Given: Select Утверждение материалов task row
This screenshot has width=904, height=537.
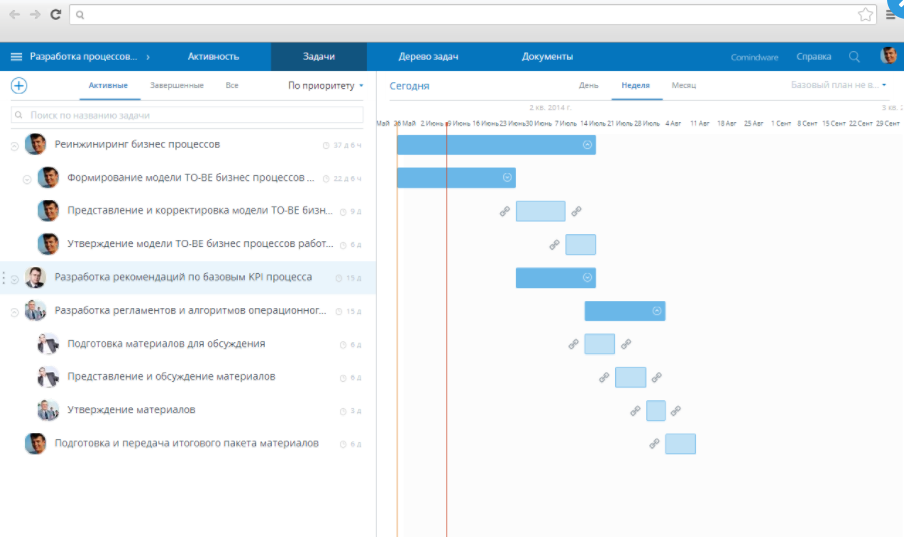Looking at the screenshot, I should coord(188,410).
